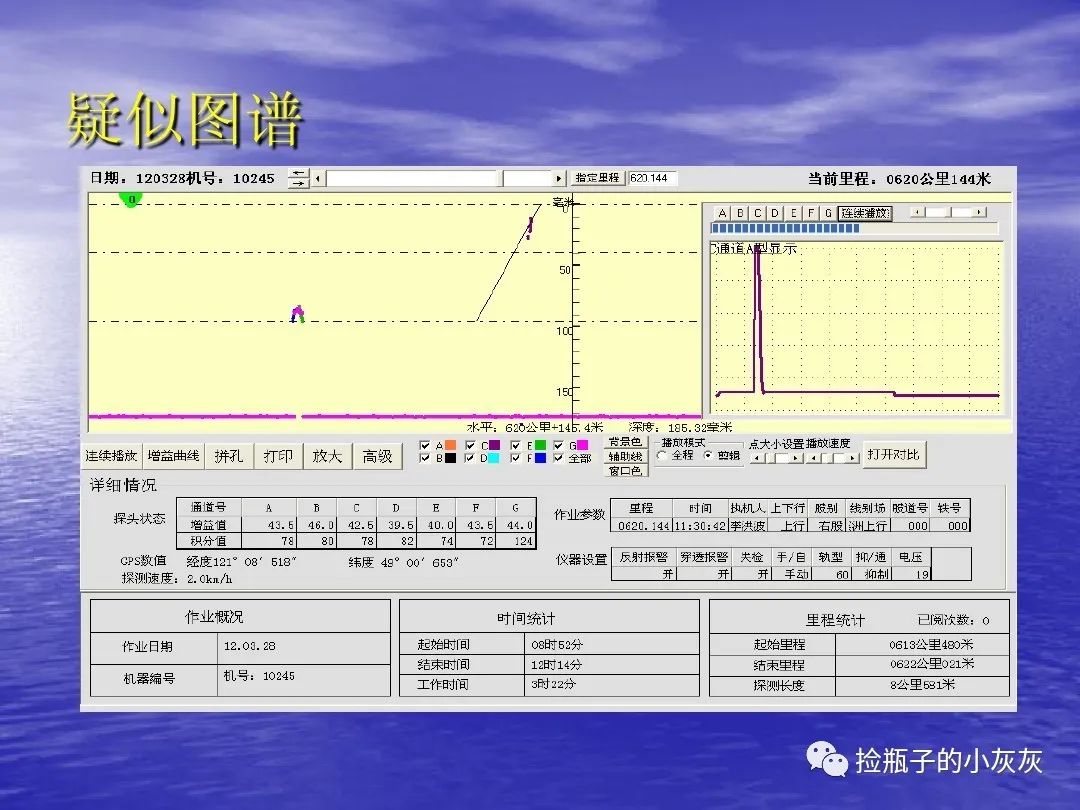Click the right arrow of the top scrollbar

pos(560,178)
